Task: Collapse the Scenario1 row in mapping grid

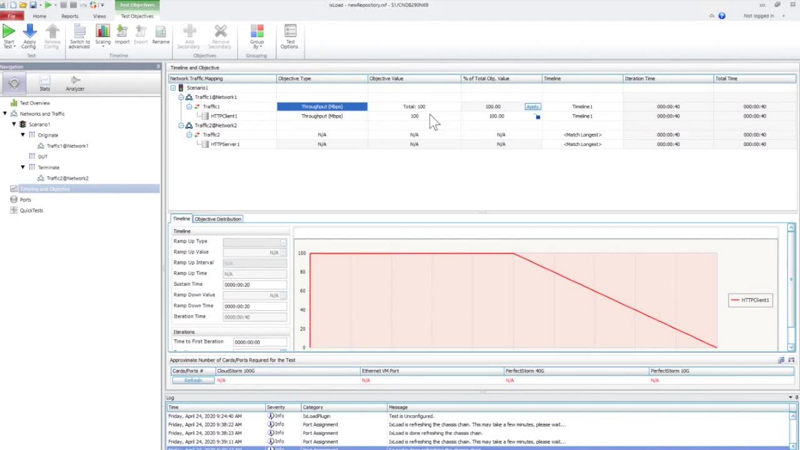Action: (173, 88)
